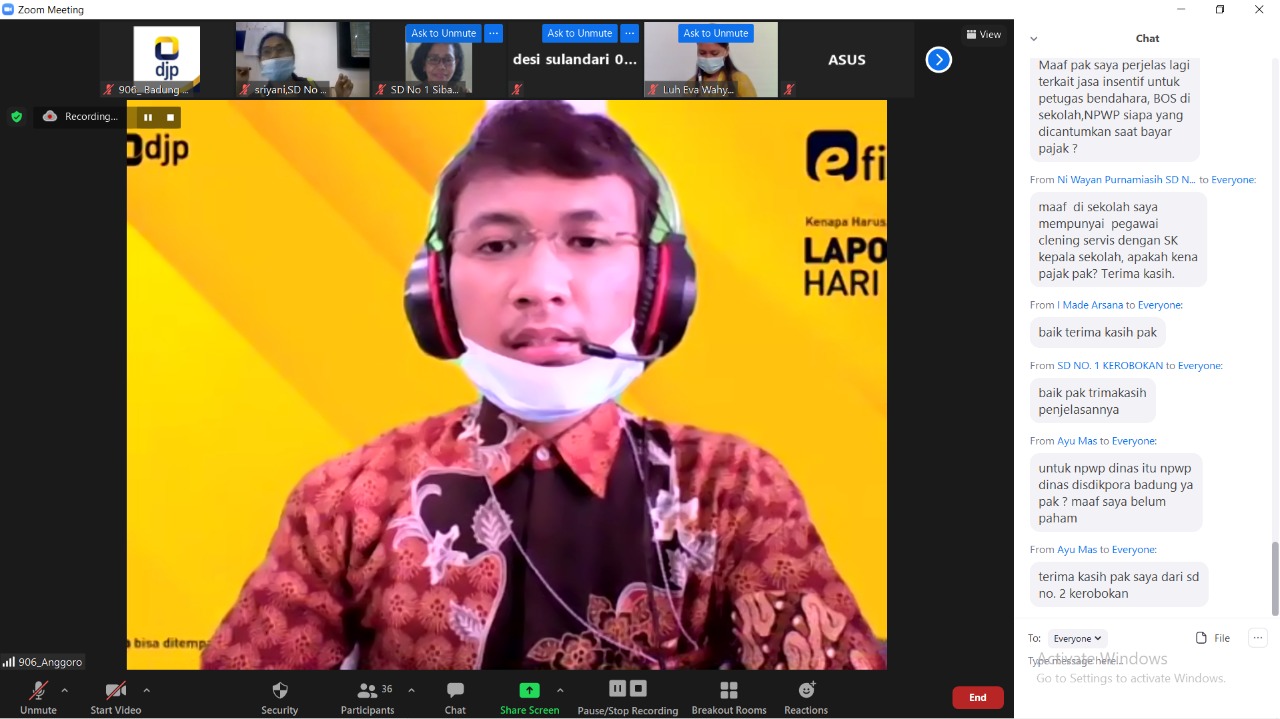Ask Luh Eva Wahy to unmute

(715, 33)
